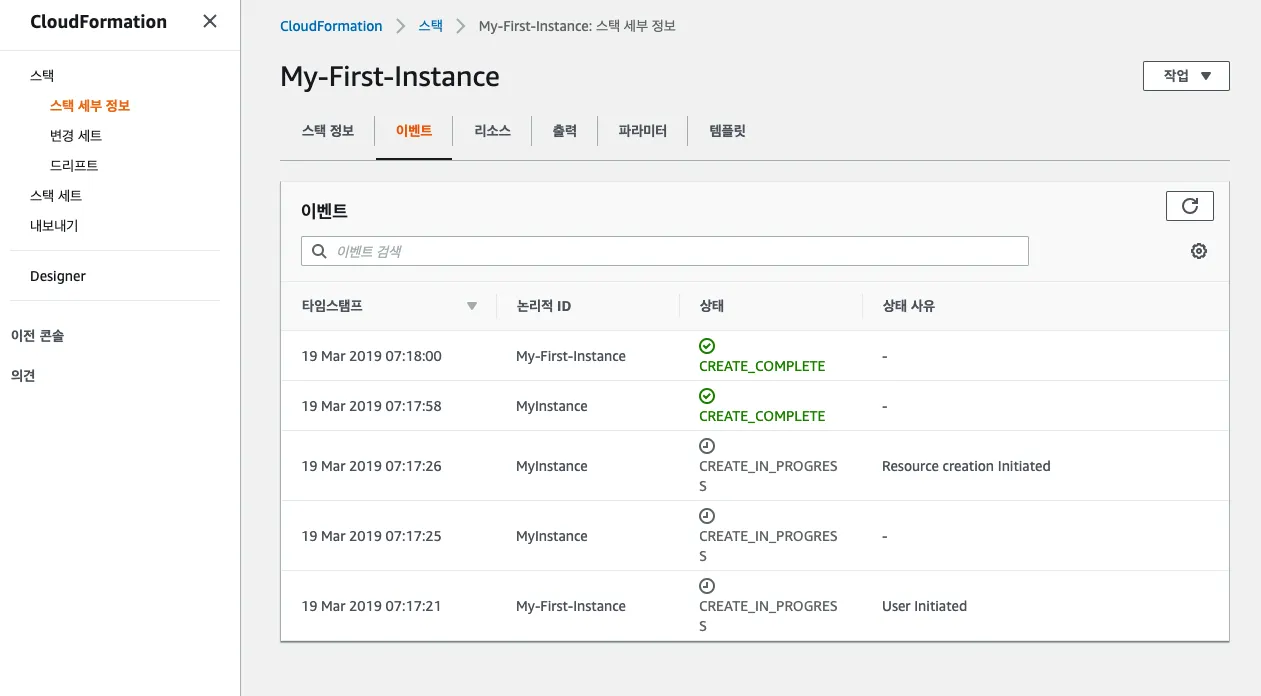Select the 이벤트 tab
This screenshot has height=696, width=1261.
tap(414, 130)
